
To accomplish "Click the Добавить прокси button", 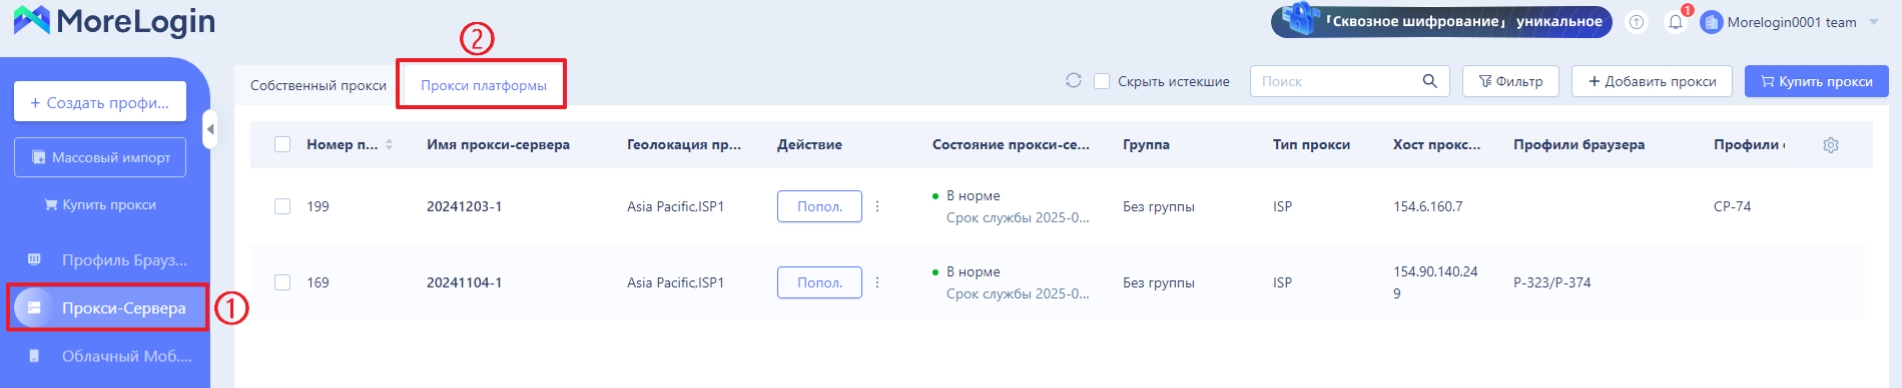I will point(1652,81).
